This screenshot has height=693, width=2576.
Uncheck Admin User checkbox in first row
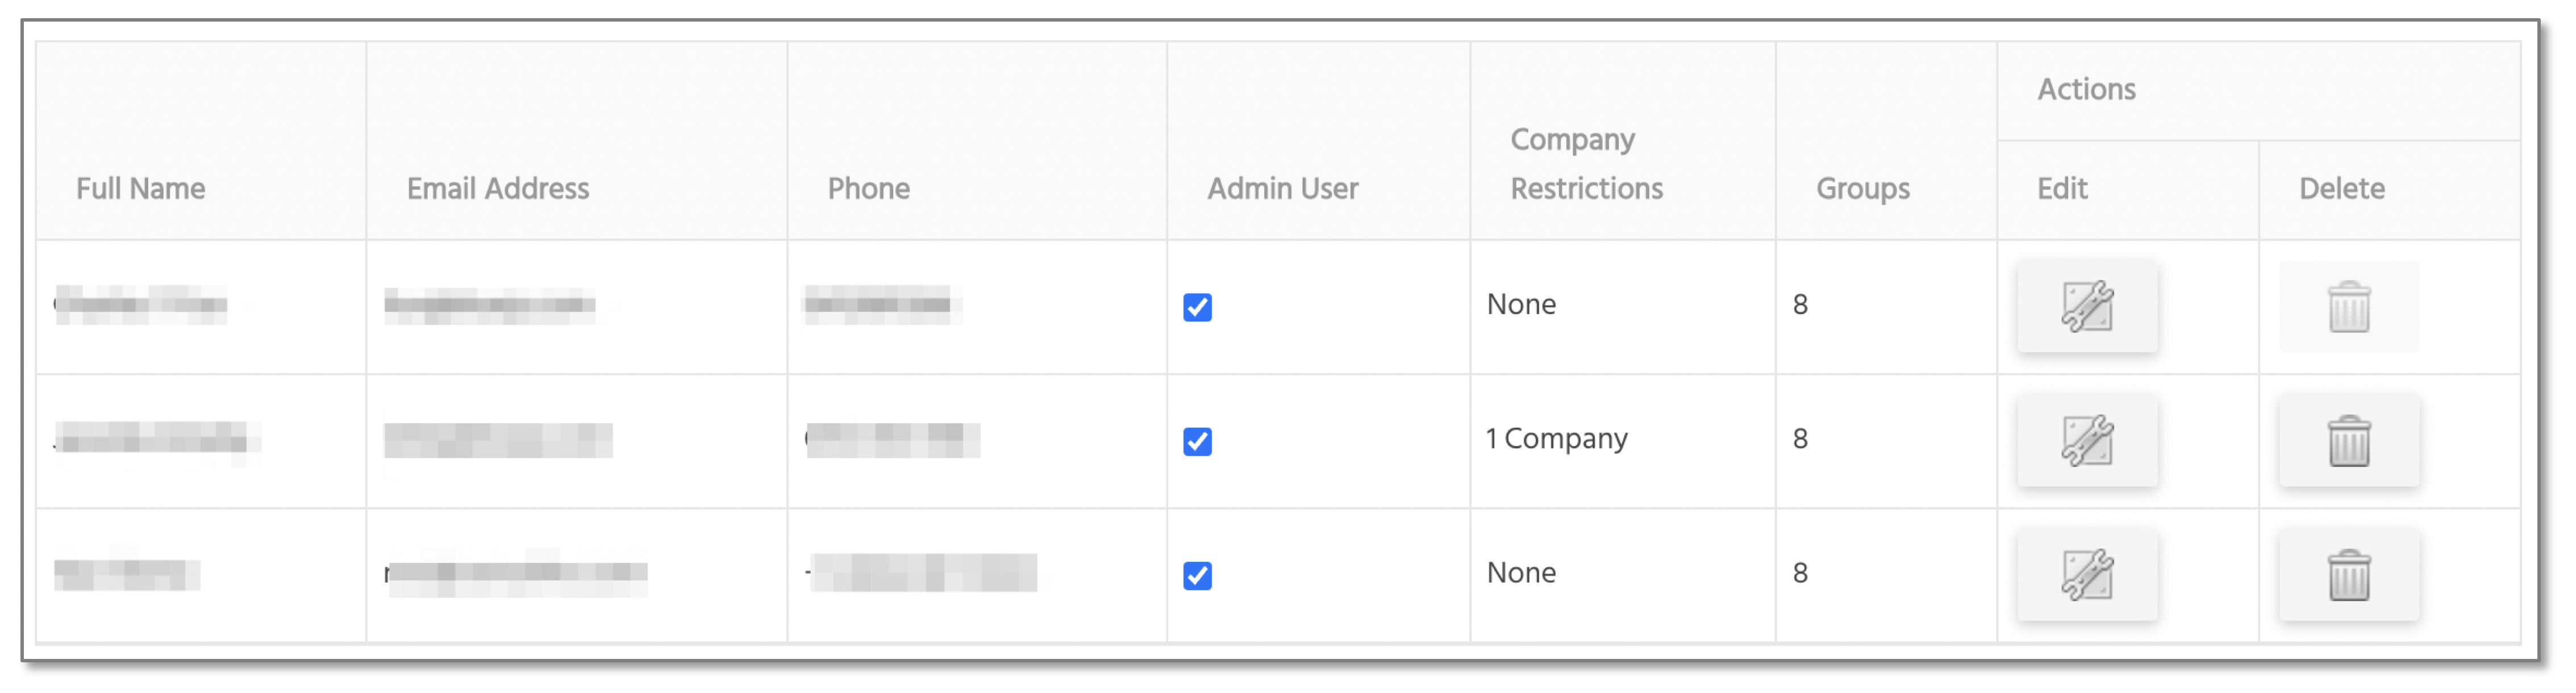pyautogui.click(x=1197, y=307)
